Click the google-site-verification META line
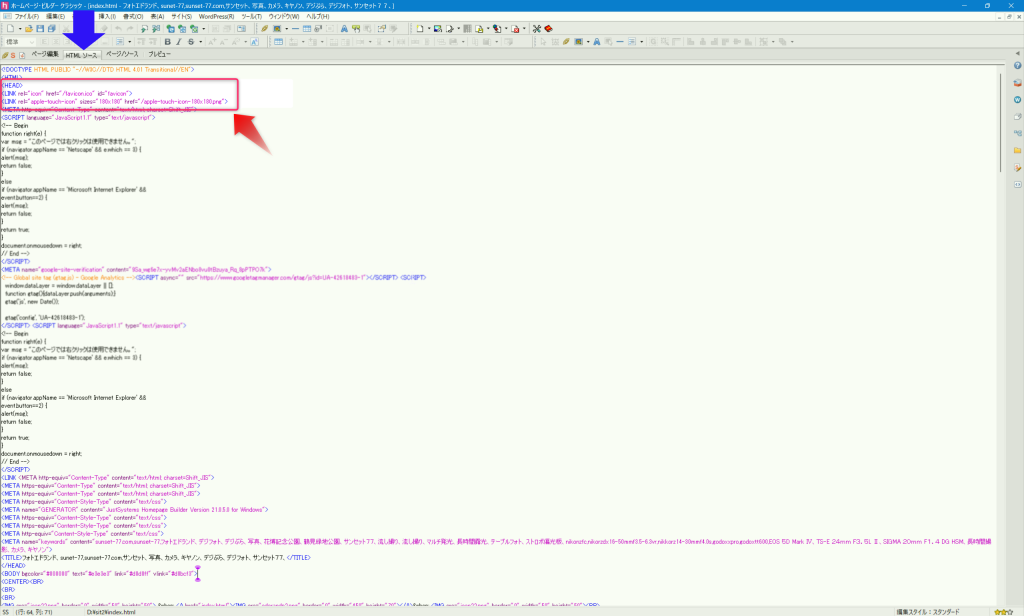Viewport: 1024px width, 616px height. [136, 269]
